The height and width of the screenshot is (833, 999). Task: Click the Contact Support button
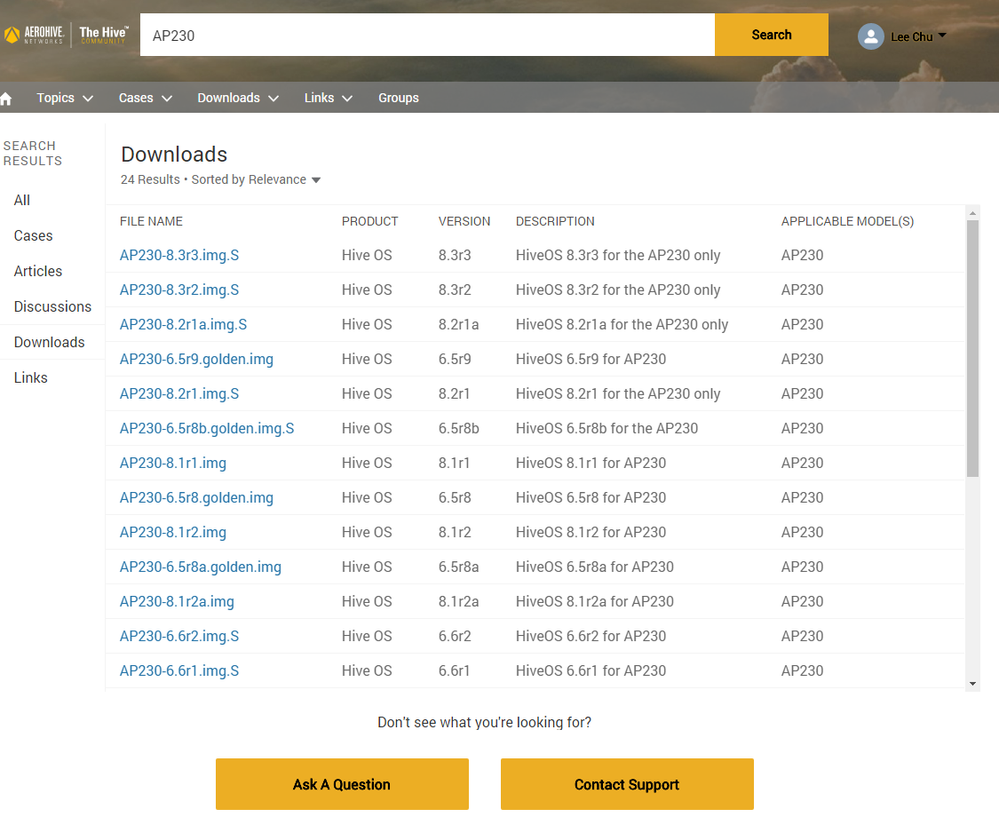(x=627, y=784)
